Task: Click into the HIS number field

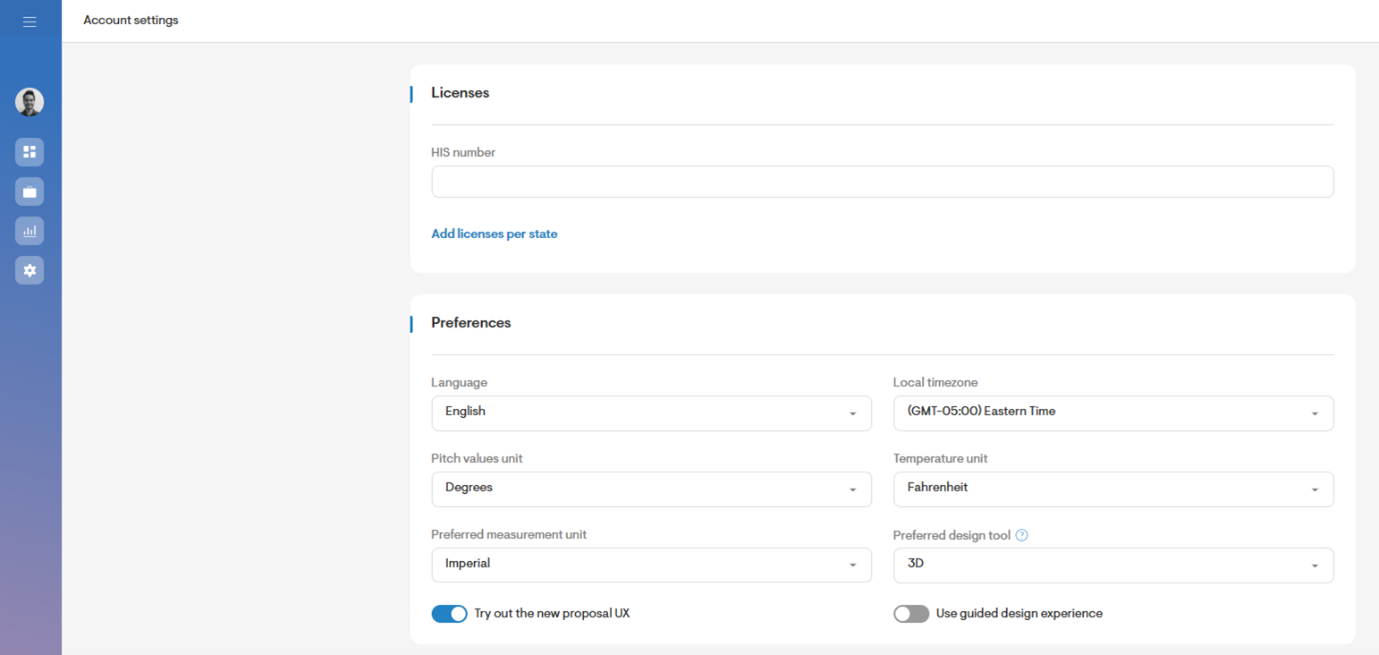Action: pyautogui.click(x=881, y=182)
